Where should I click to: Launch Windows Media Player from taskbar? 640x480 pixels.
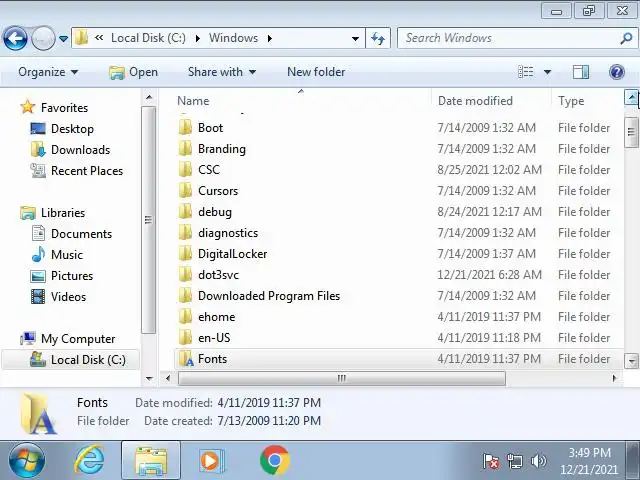pyautogui.click(x=211, y=461)
